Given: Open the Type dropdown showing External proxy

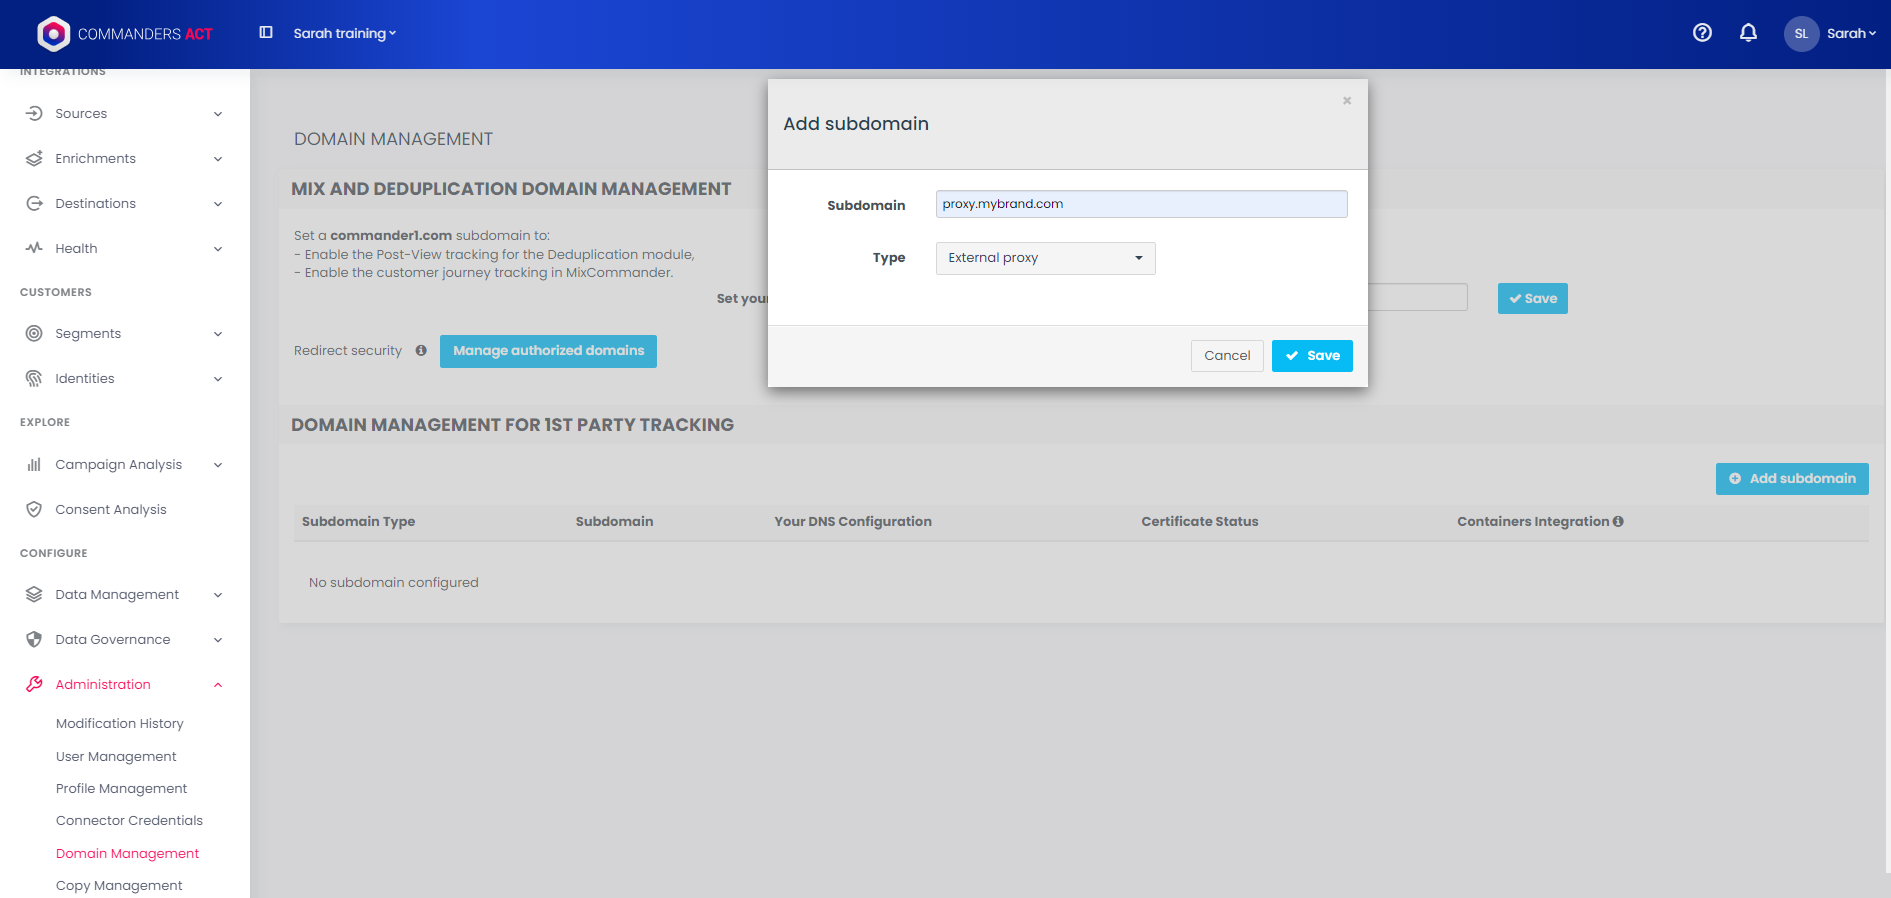Looking at the screenshot, I should coord(1045,258).
